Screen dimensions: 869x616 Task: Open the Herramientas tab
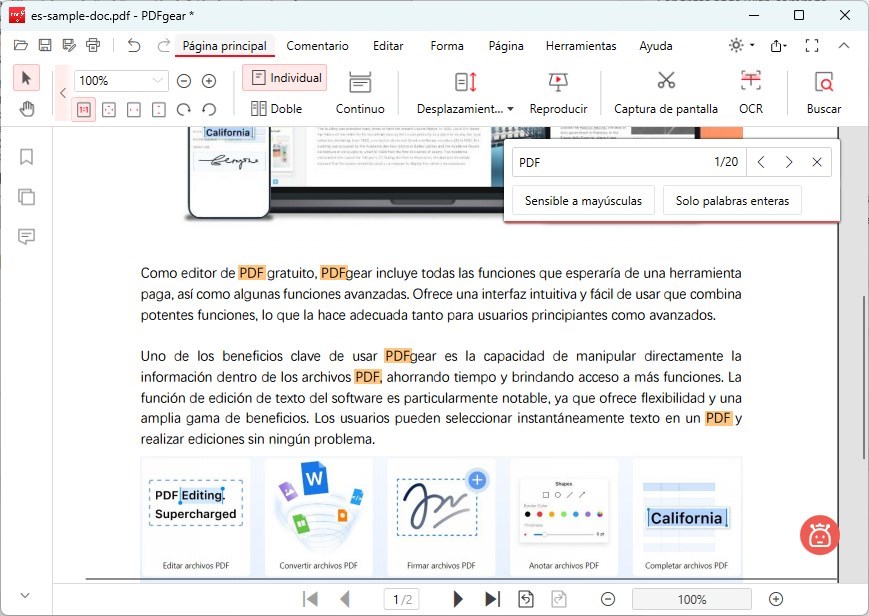click(581, 46)
